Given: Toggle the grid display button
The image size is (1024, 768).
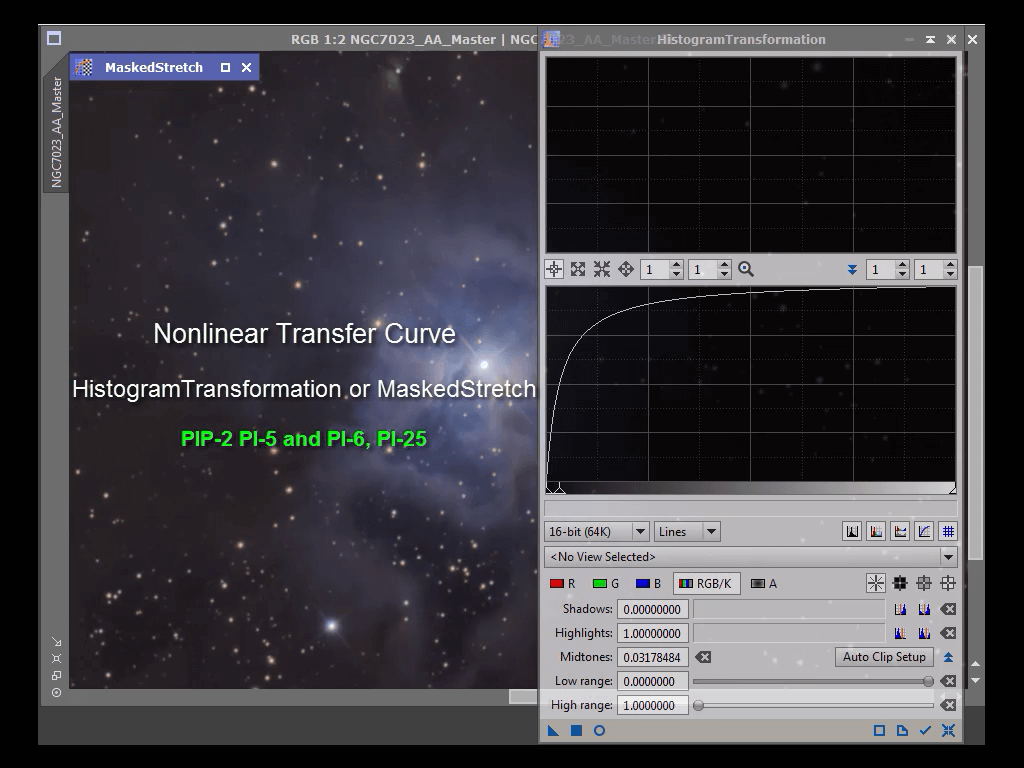Looking at the screenshot, I should click(x=948, y=532).
